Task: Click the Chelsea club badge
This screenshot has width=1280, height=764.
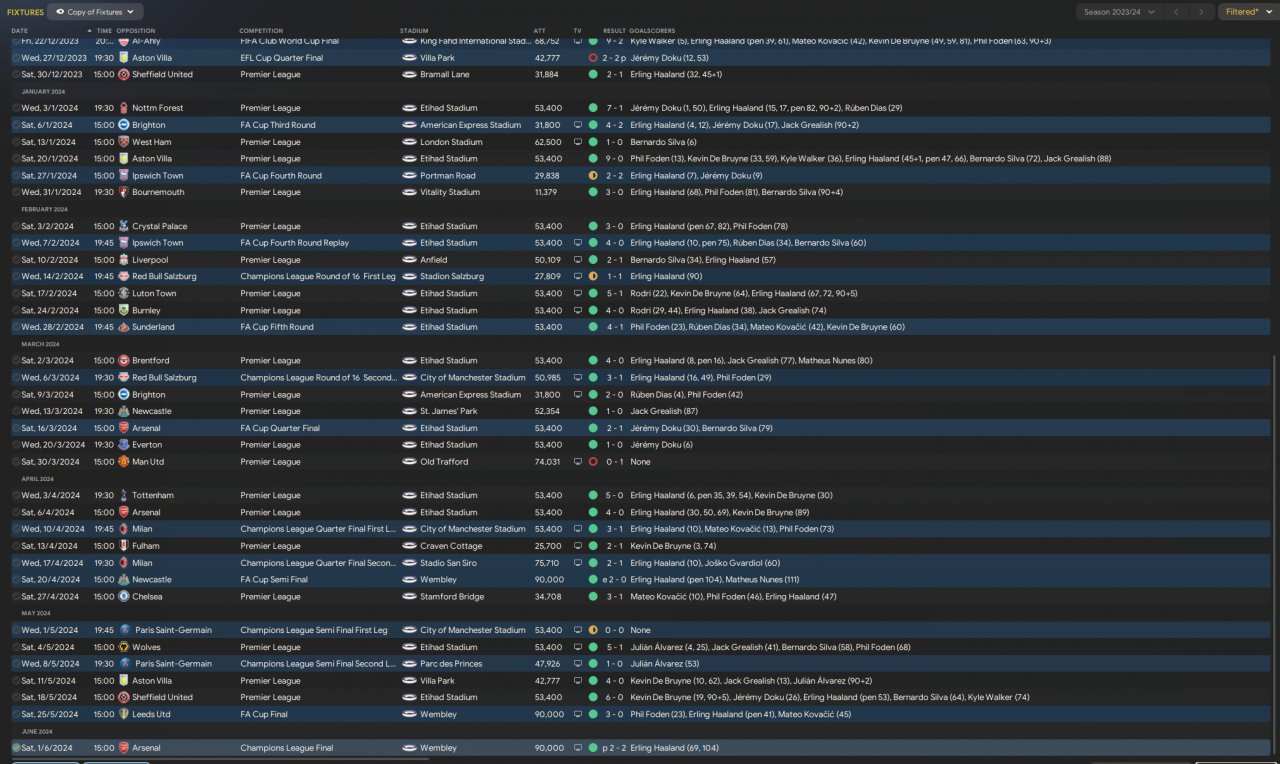Action: tap(124, 596)
